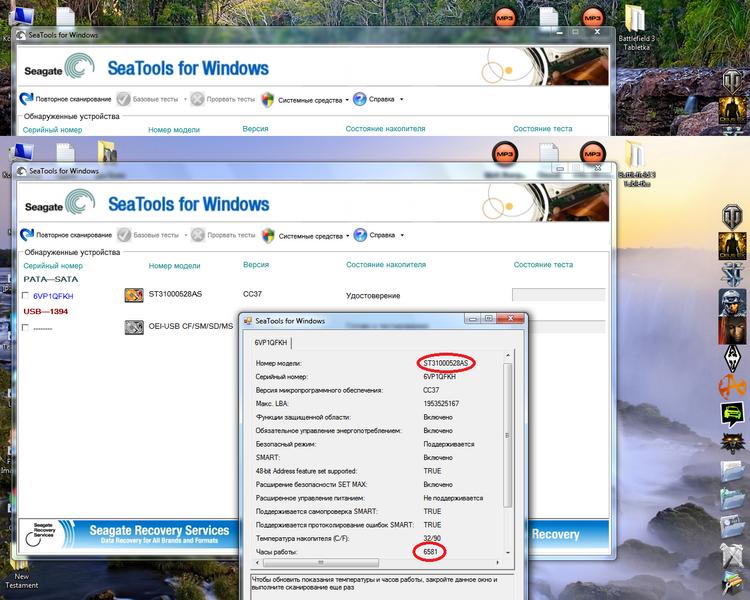Tick the checkbox next to serial 6VP1QFKH
Viewport: 750px width, 600px height.
pyautogui.click(x=25, y=296)
